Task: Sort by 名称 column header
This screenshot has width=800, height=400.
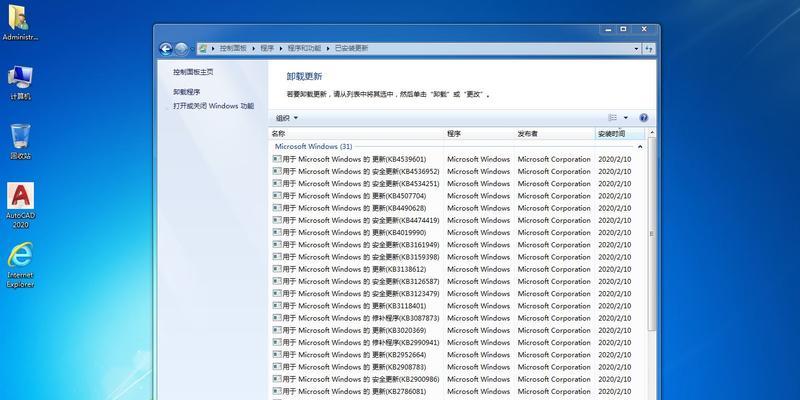Action: tap(356, 134)
